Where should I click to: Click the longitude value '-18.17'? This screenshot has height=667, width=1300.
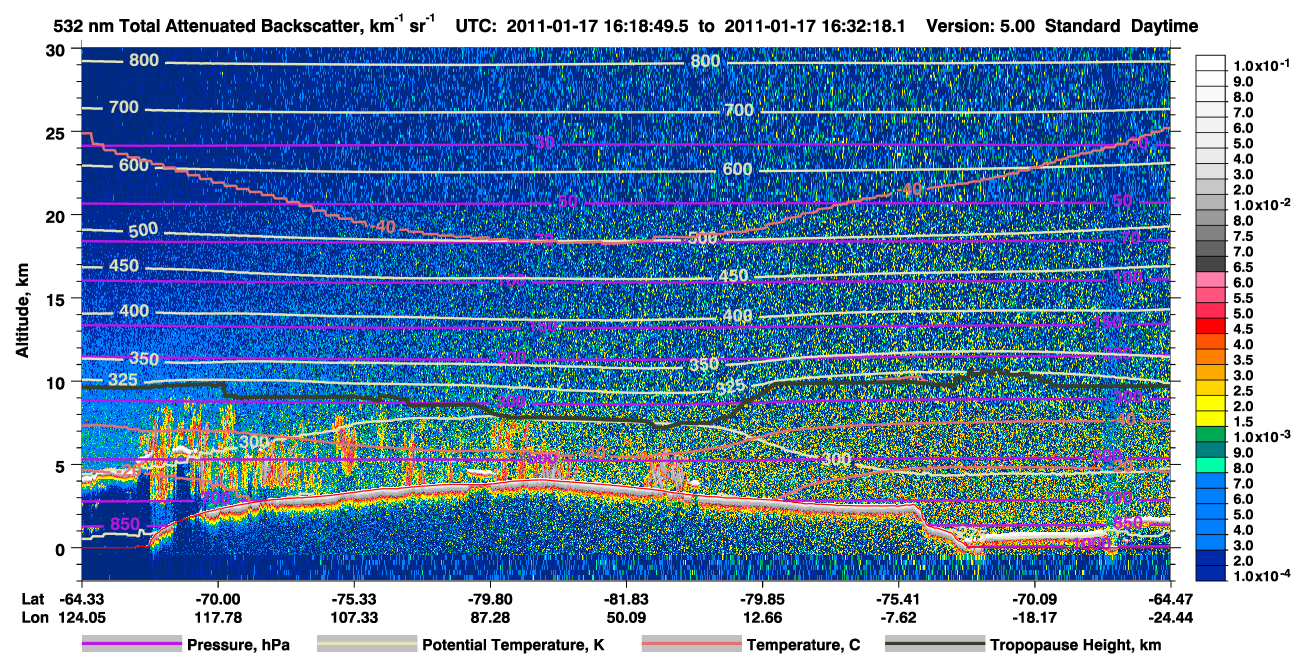tap(1034, 616)
